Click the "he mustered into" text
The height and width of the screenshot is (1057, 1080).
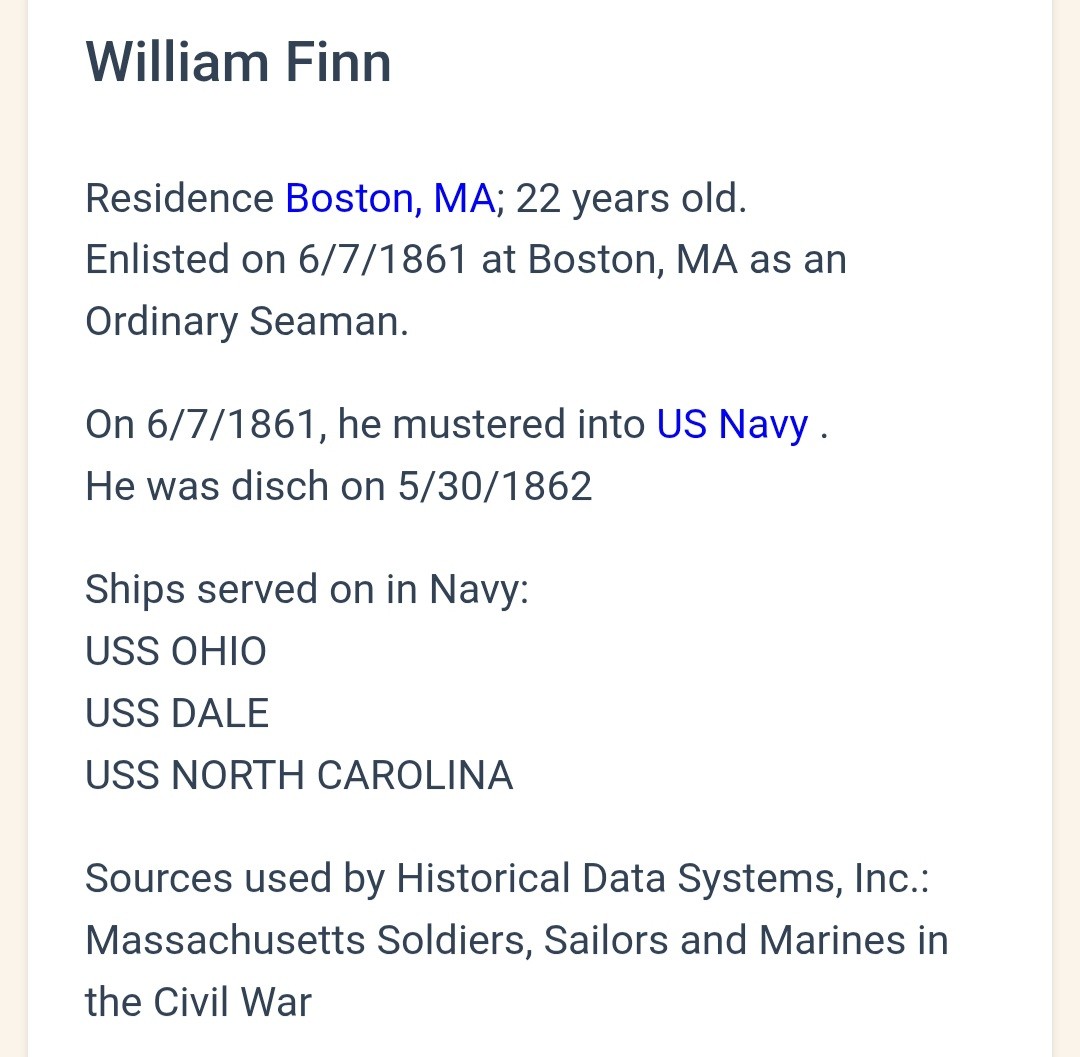tap(491, 424)
